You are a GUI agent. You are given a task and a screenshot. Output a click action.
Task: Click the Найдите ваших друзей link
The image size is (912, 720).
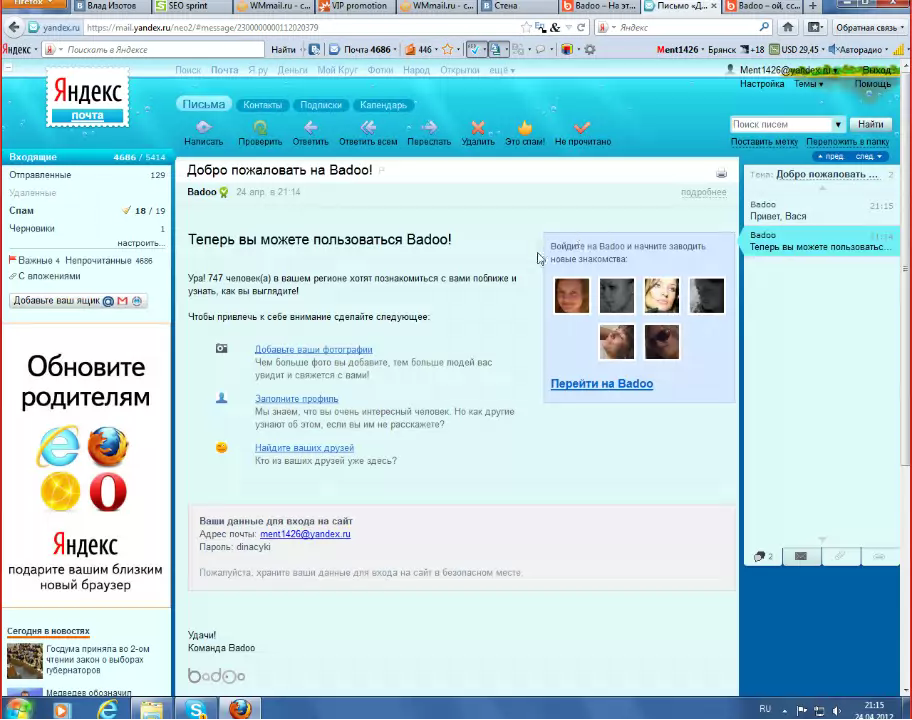coord(304,448)
